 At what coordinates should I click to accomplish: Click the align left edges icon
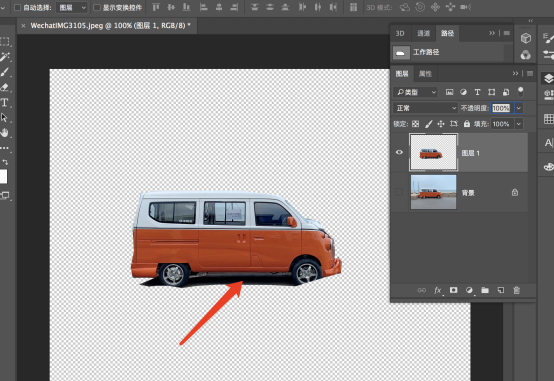point(204,7)
